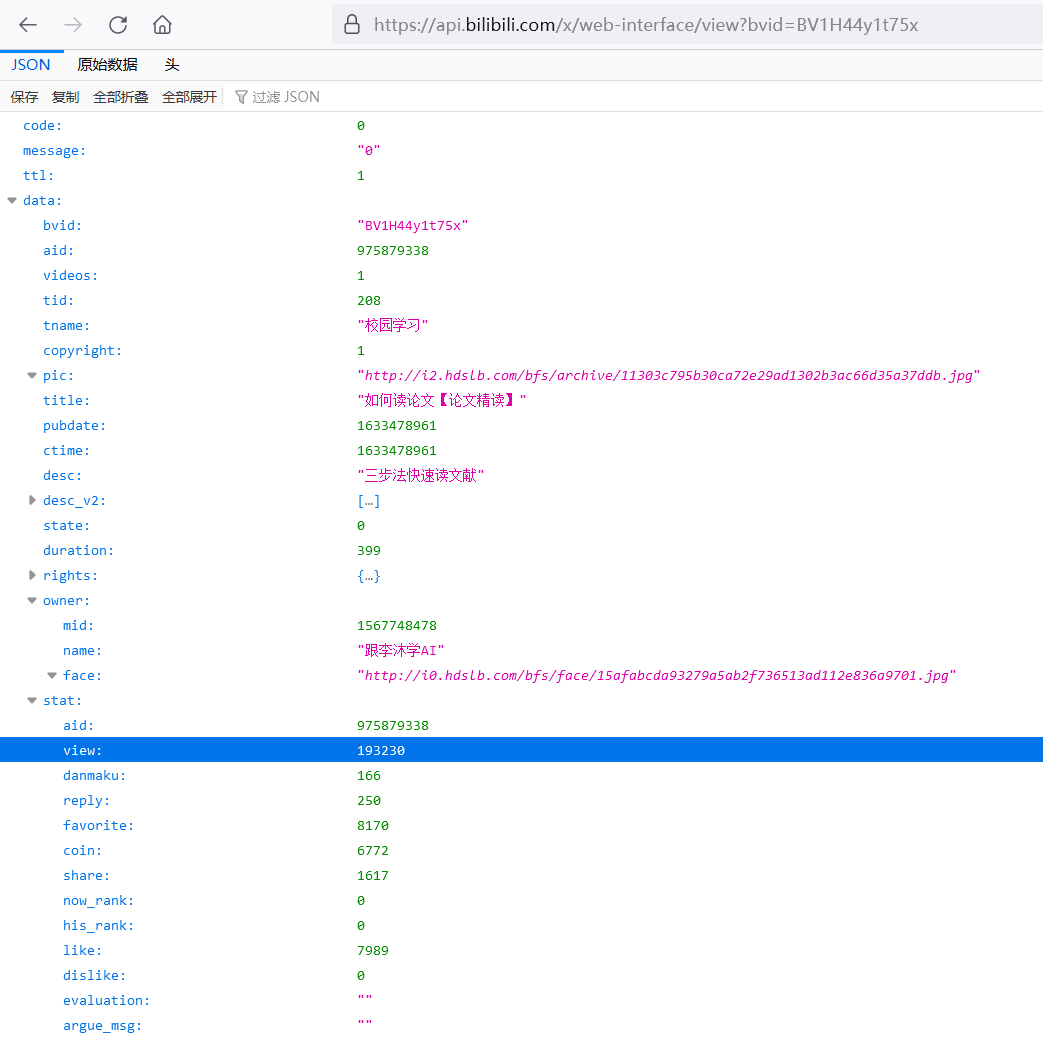Expand the desc_v2 array
The height and width of the screenshot is (1040, 1043).
(x=32, y=500)
